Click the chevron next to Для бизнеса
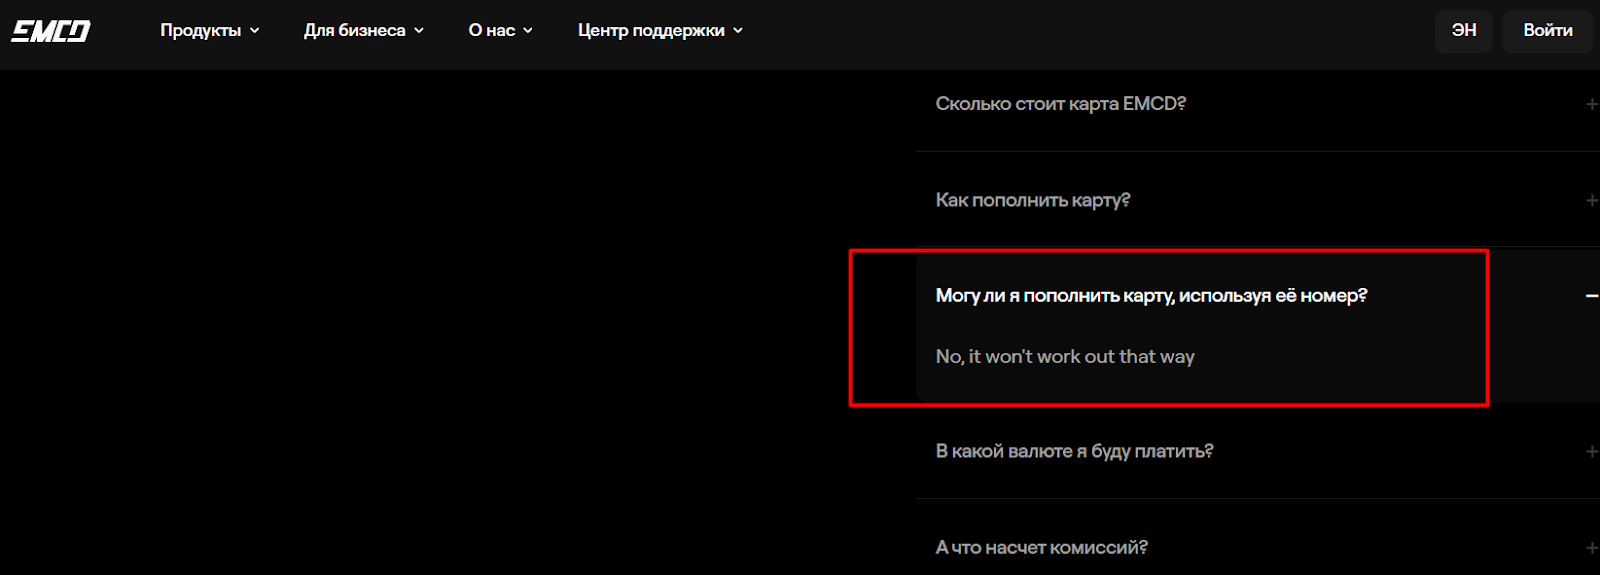Screen dimensions: 1600x575 [419, 31]
